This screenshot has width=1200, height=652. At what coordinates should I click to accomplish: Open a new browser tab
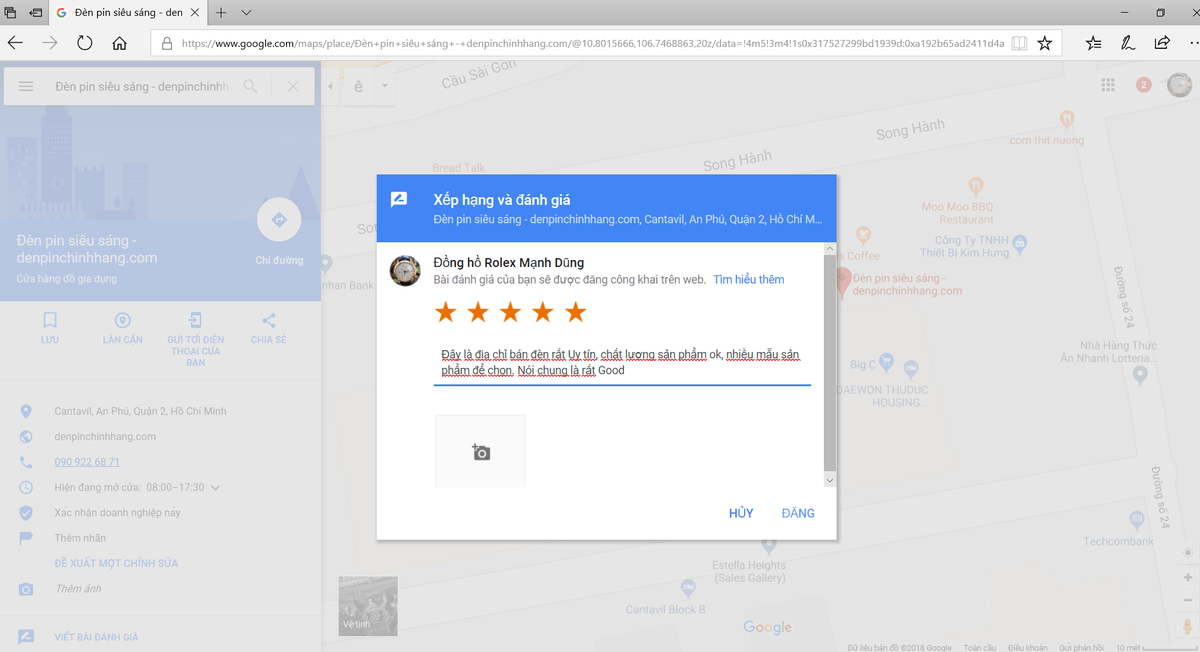221,13
